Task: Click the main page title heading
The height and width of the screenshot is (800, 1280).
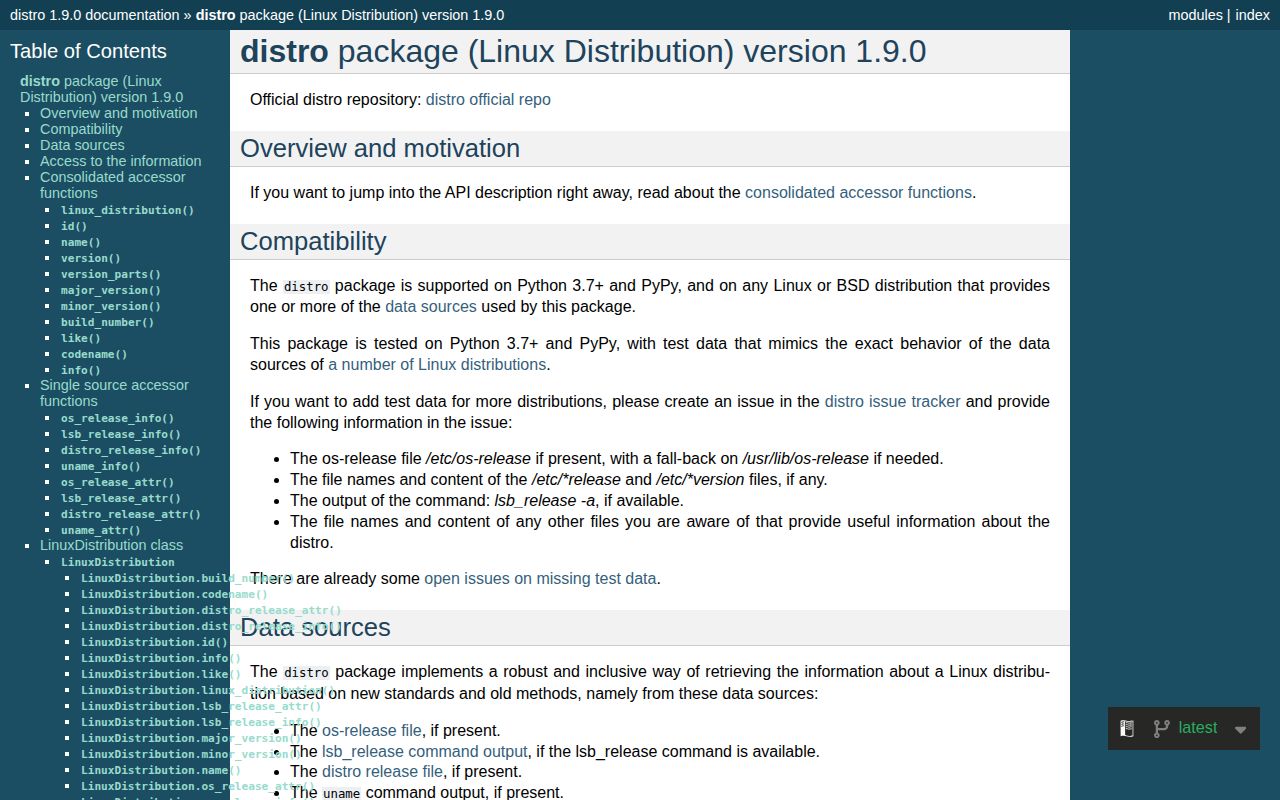Action: [x=583, y=51]
